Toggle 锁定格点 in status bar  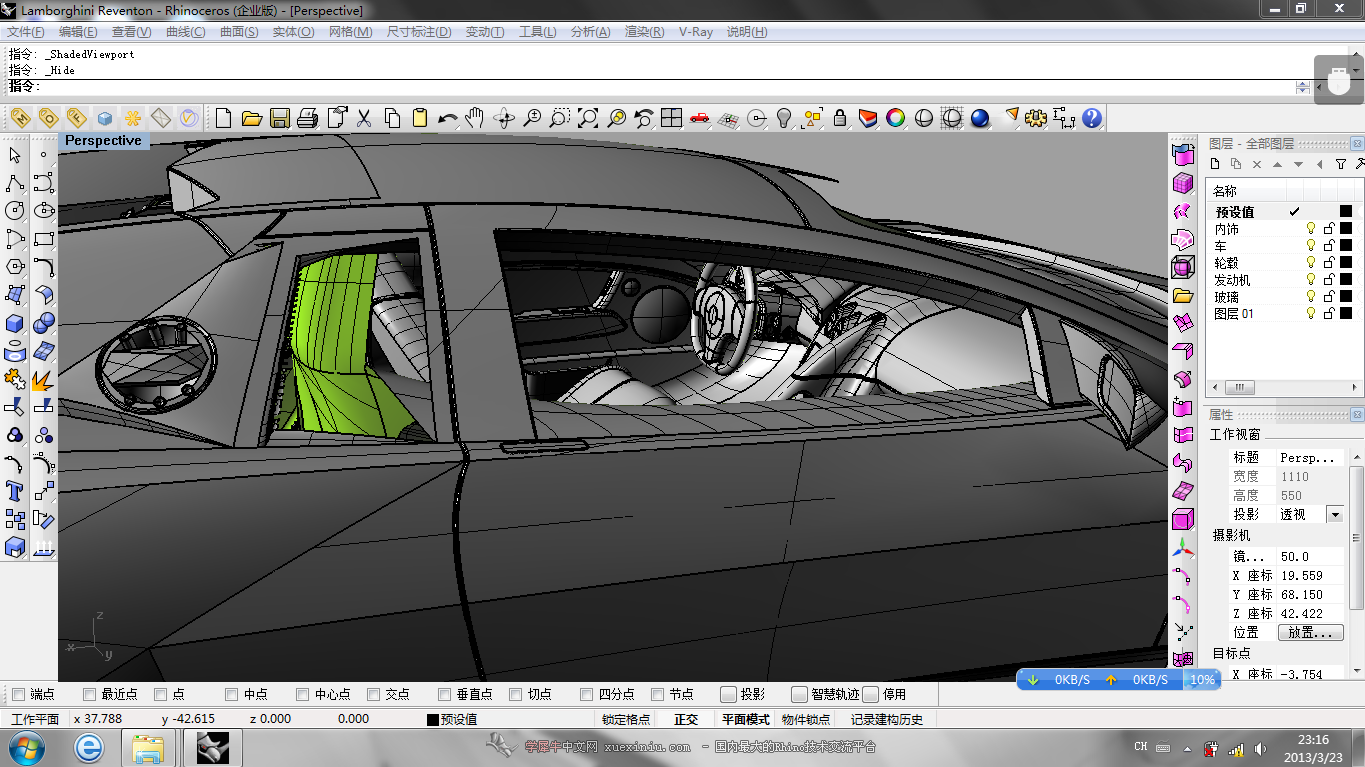coord(627,719)
